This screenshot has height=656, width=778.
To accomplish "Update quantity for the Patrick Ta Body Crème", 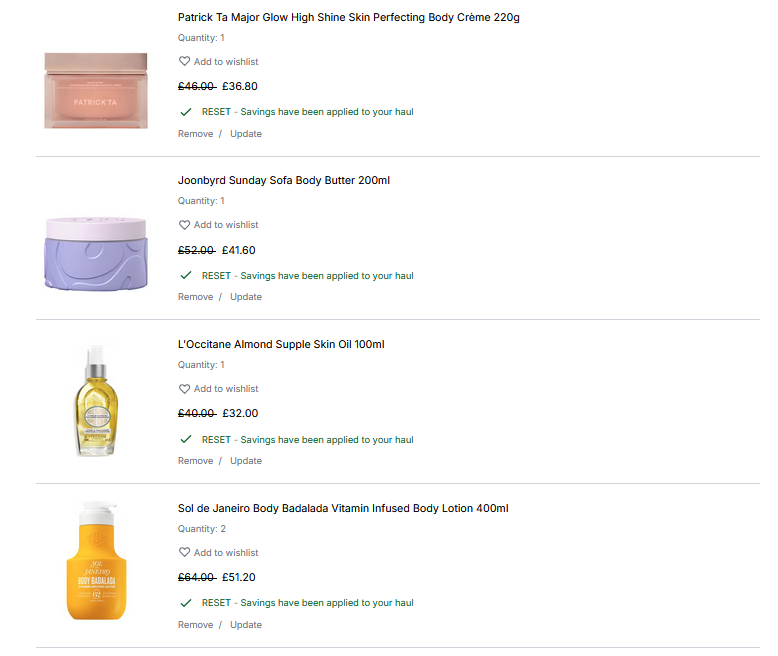I will (246, 134).
